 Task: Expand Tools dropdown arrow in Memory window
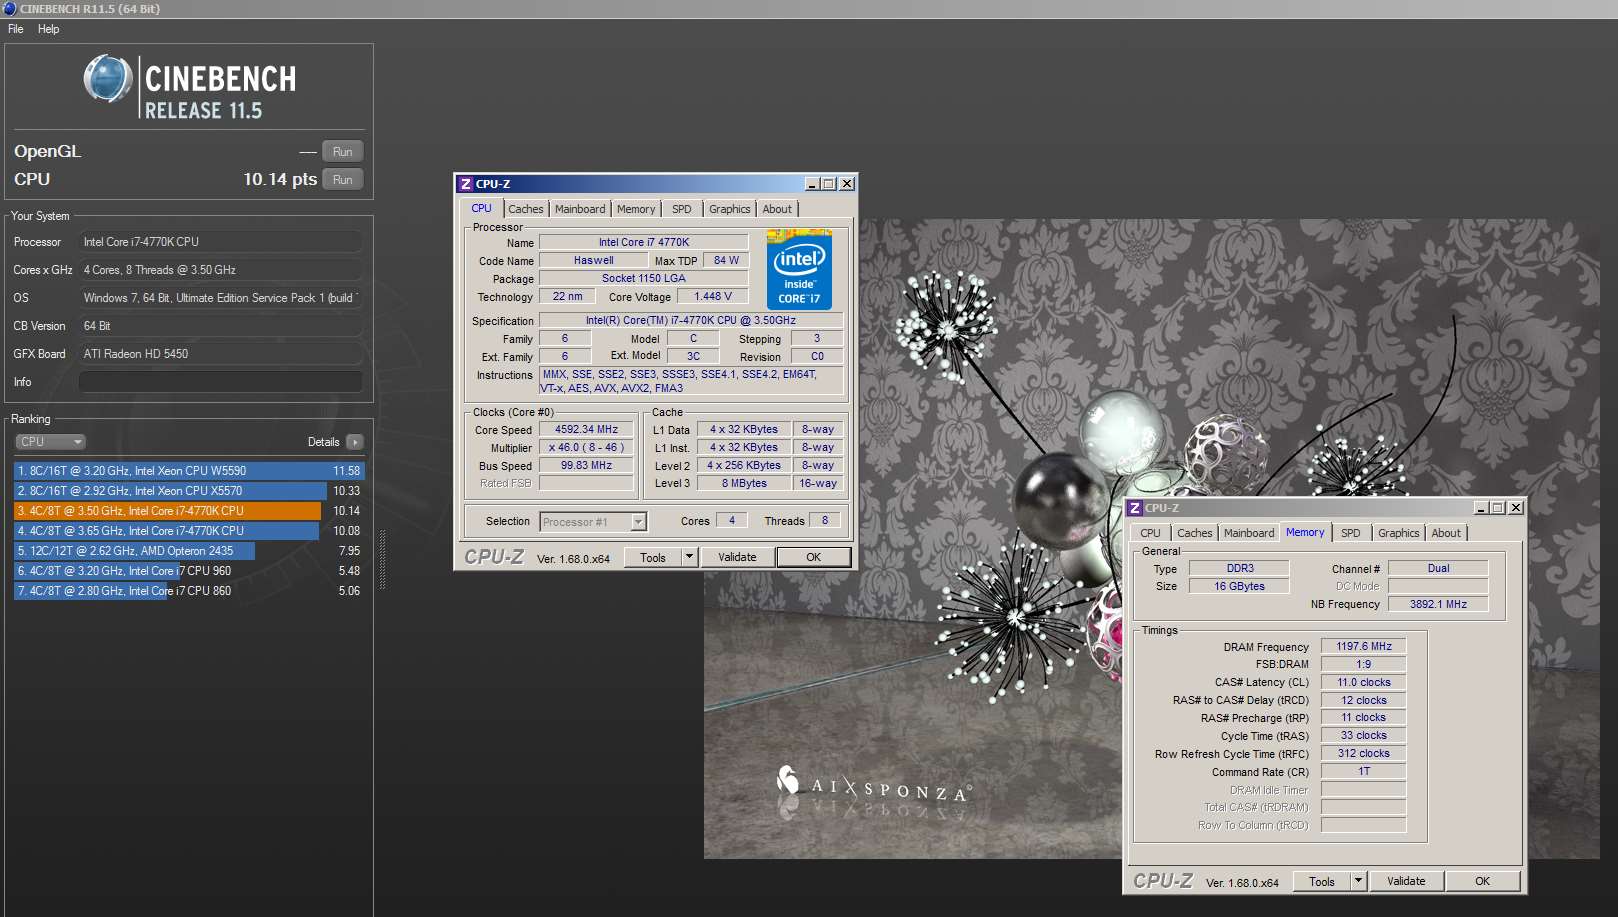[x=1358, y=881]
